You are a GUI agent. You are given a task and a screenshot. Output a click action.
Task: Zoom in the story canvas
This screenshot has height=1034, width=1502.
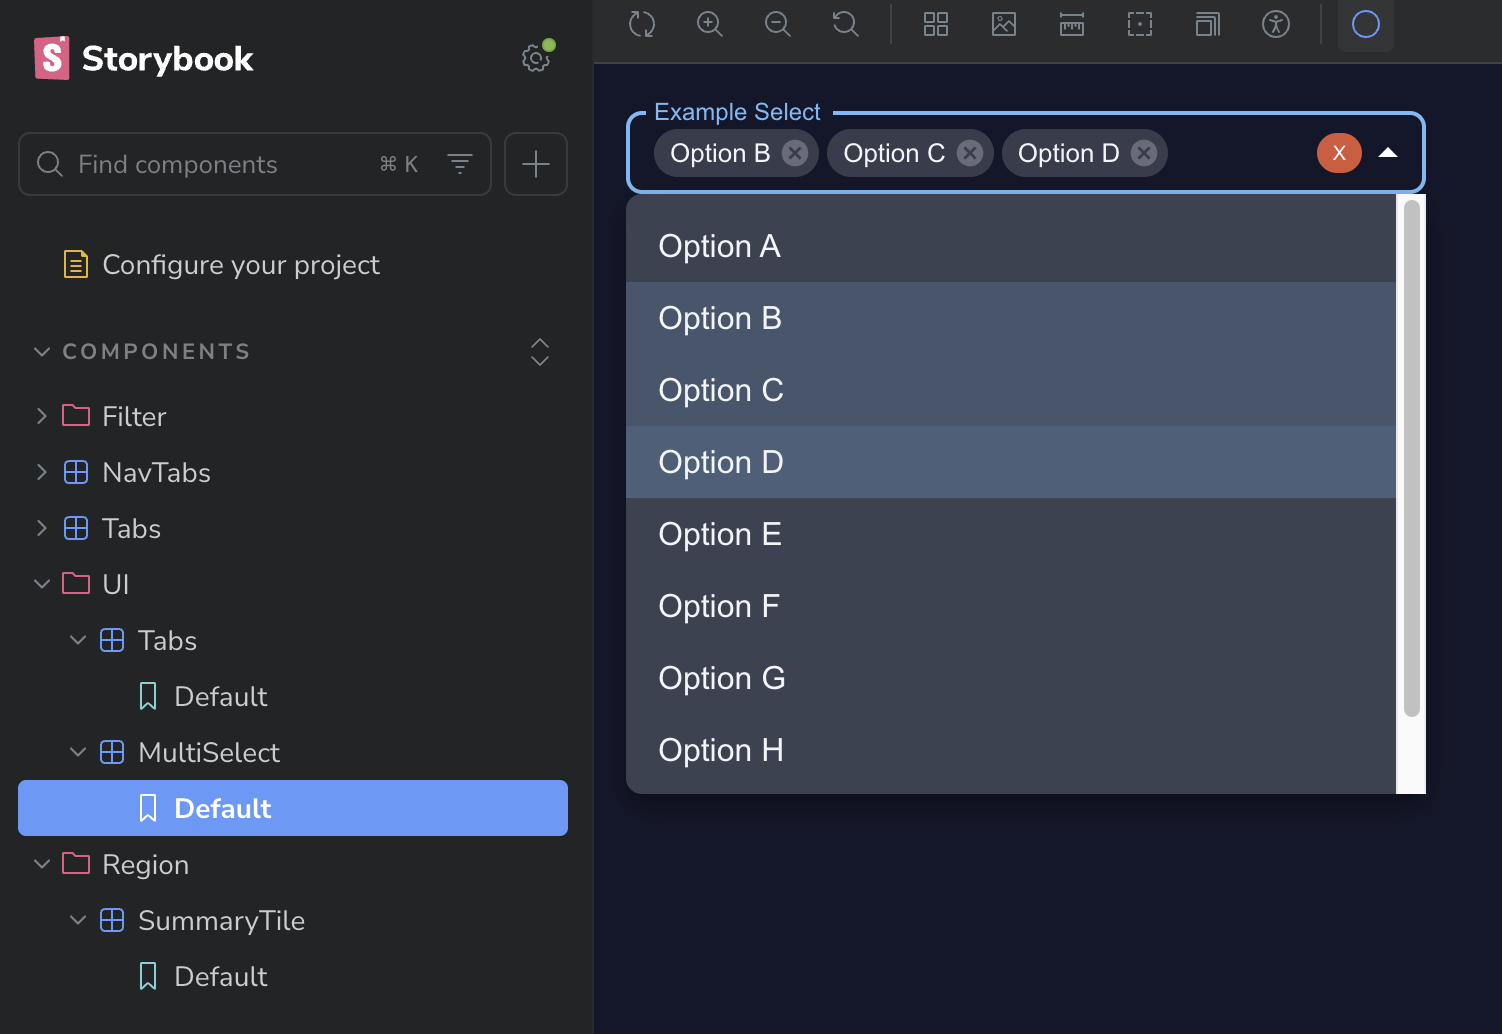tap(710, 23)
